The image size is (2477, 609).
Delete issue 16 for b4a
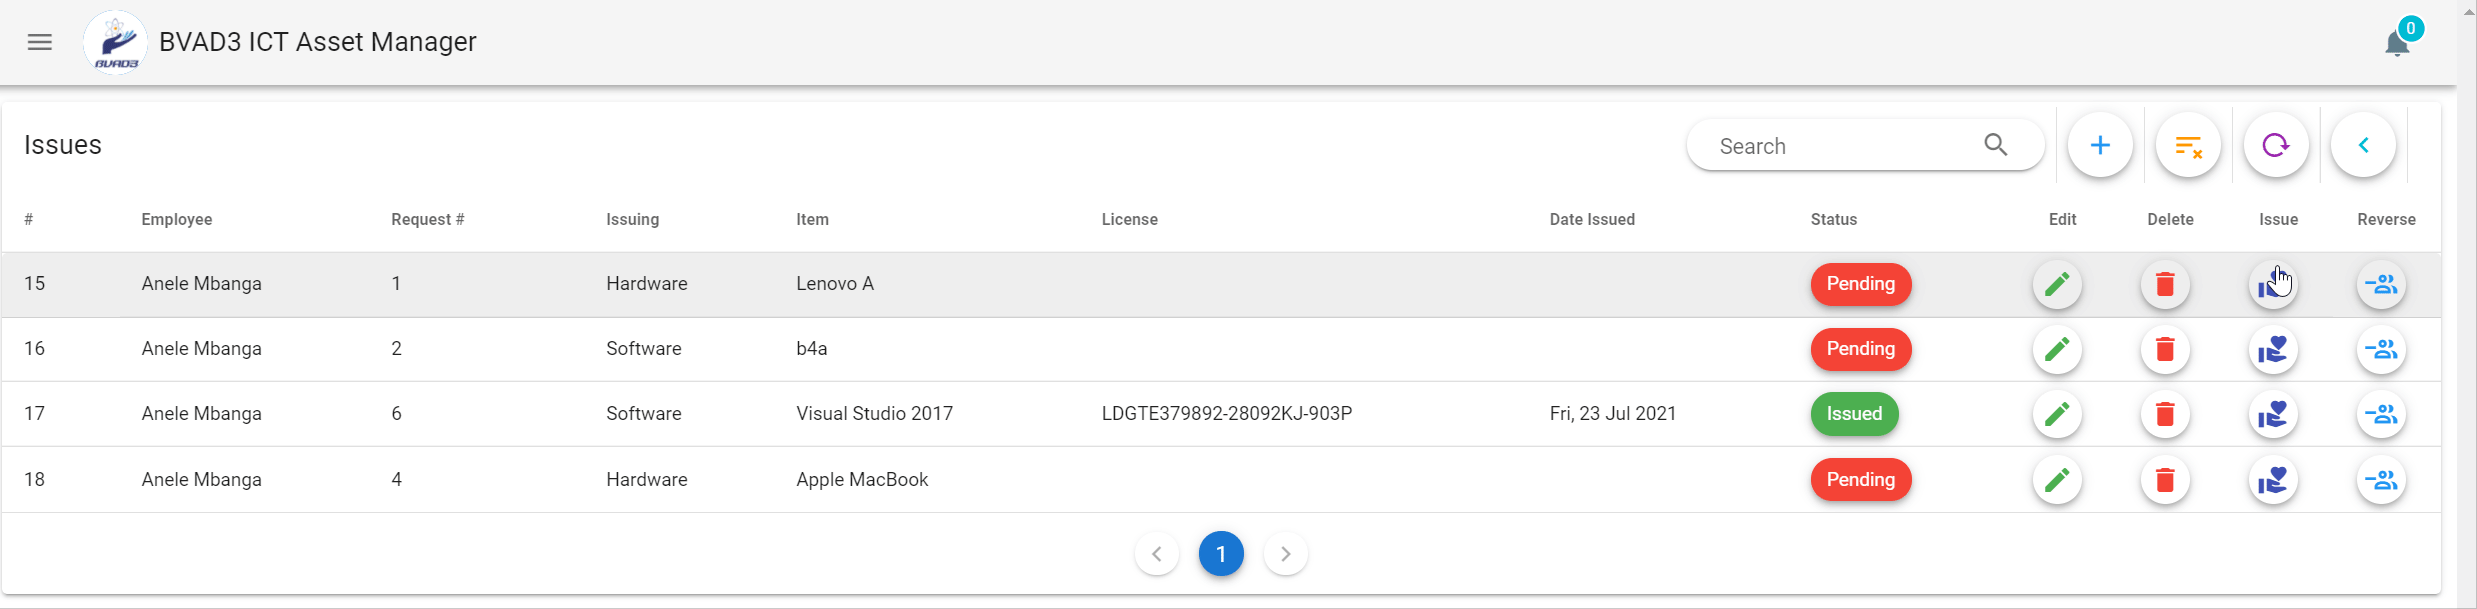(2165, 350)
